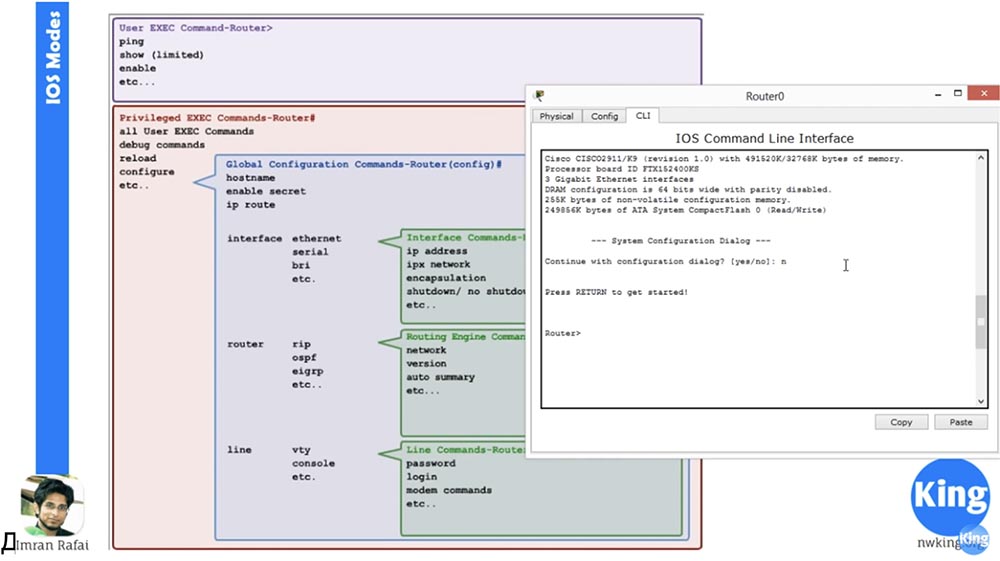Switch to the Physical tab in Router0
This screenshot has width=1000, height=561.
click(556, 116)
